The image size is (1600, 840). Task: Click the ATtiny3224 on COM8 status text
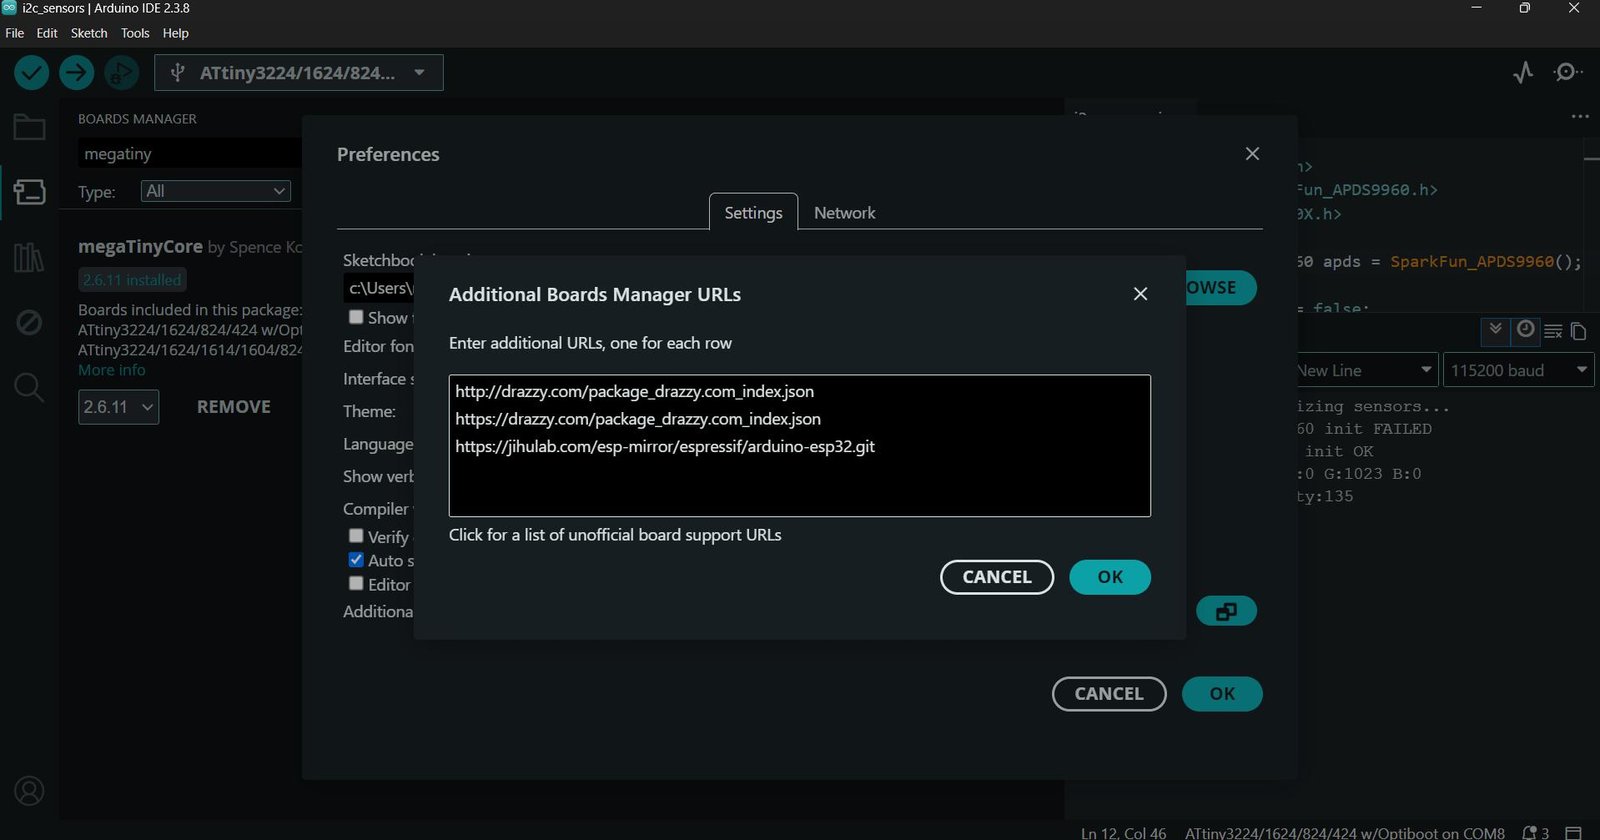1345,833
